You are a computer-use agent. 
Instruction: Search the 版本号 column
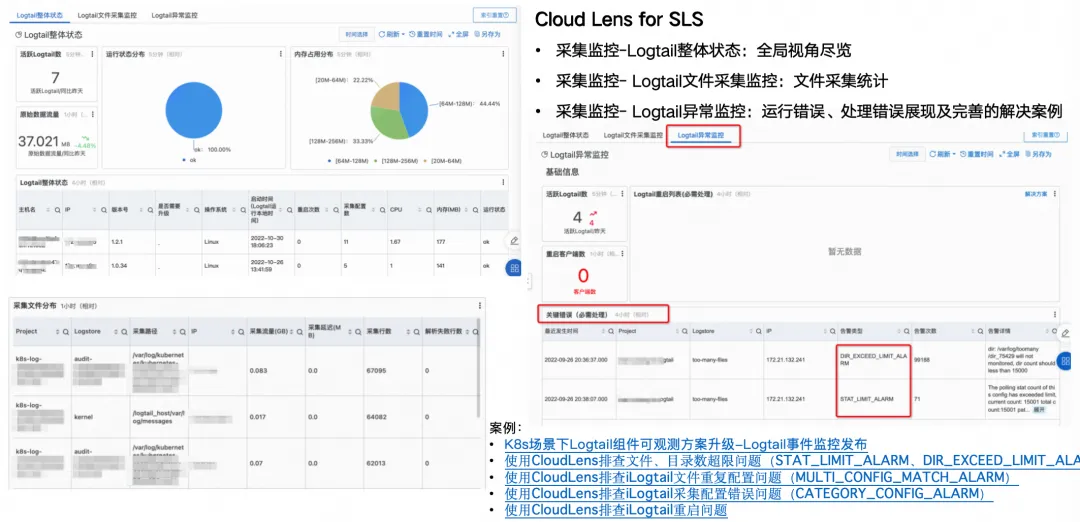pos(150,209)
